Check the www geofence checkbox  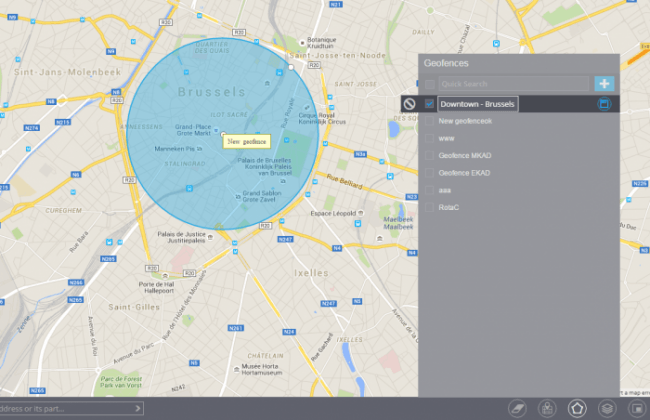point(429,138)
